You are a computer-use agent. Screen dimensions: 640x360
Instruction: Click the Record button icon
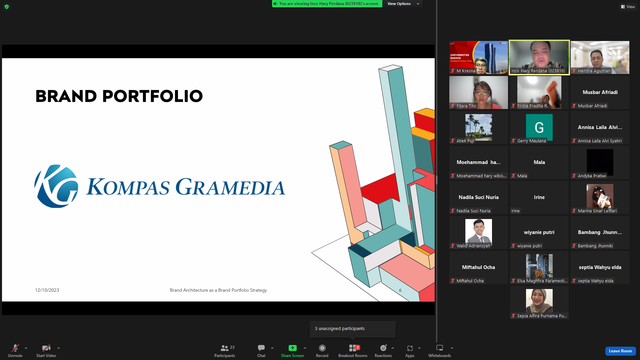(x=322, y=348)
